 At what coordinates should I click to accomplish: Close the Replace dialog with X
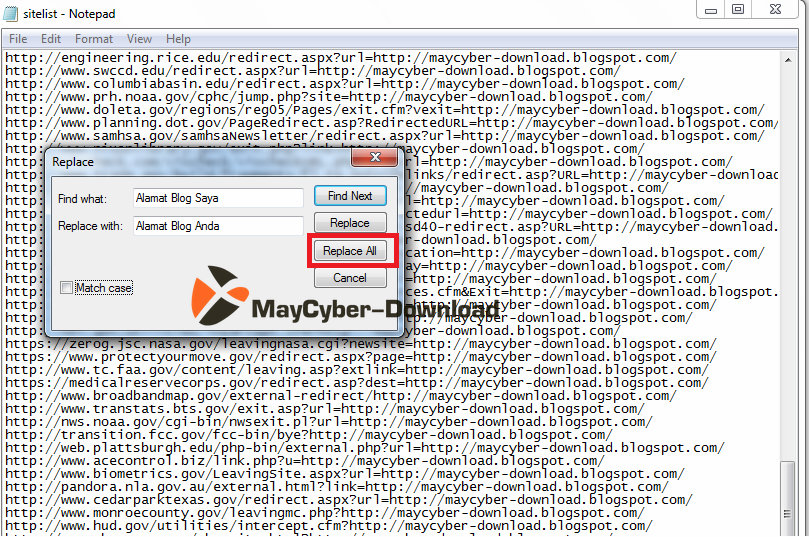375,157
